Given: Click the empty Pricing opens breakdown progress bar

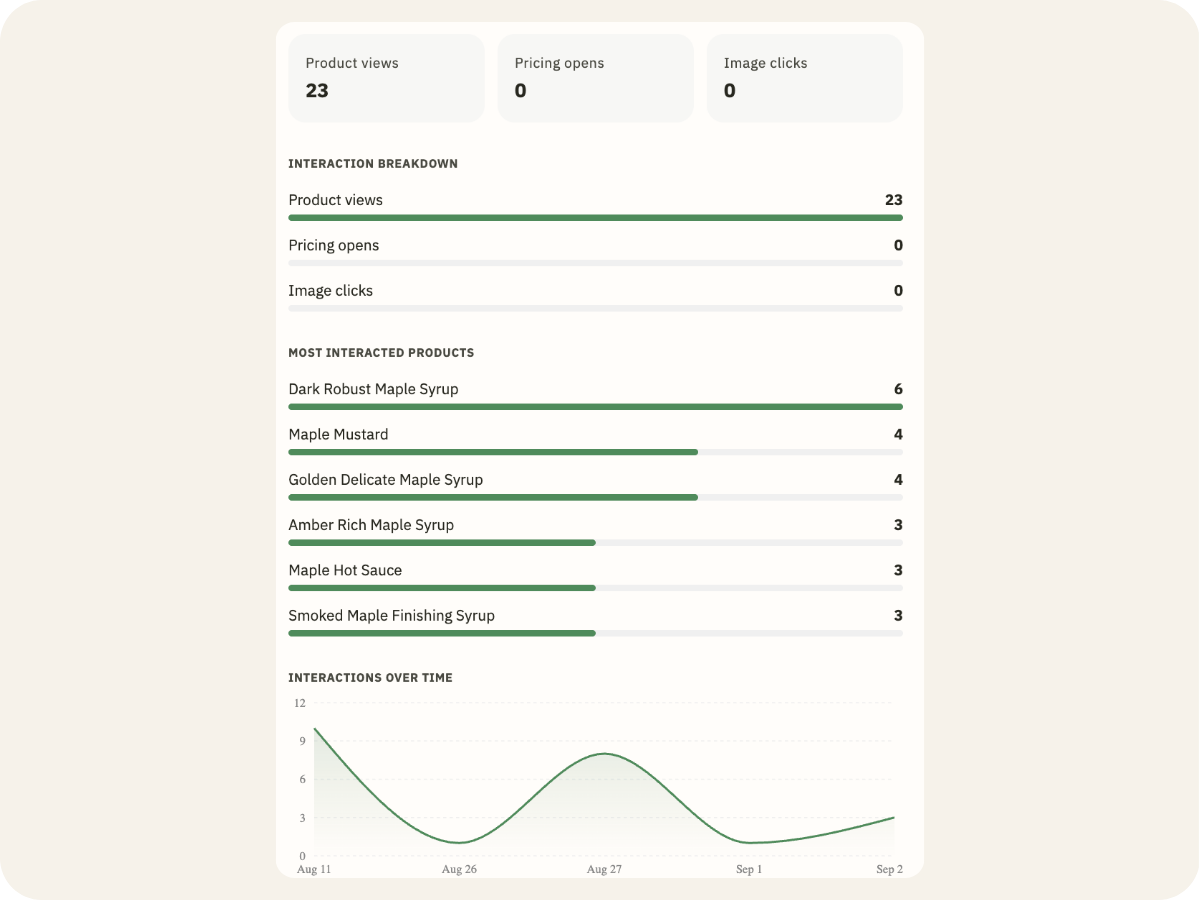Looking at the screenshot, I should (595, 263).
